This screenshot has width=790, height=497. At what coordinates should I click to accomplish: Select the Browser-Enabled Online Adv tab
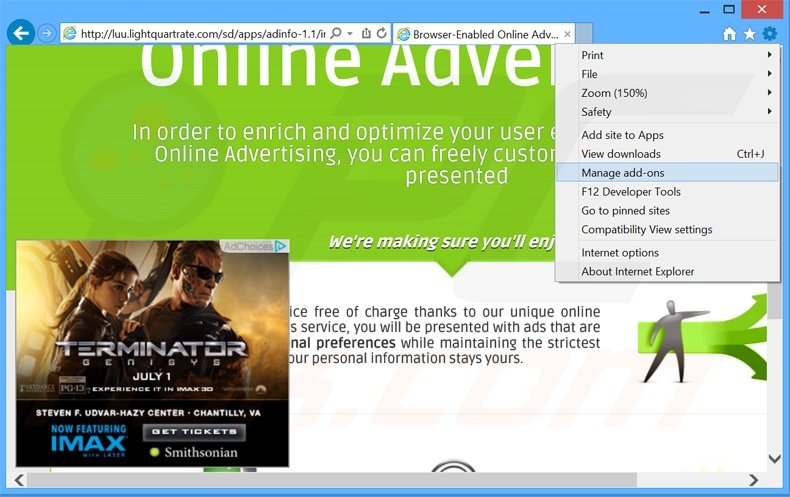484,34
